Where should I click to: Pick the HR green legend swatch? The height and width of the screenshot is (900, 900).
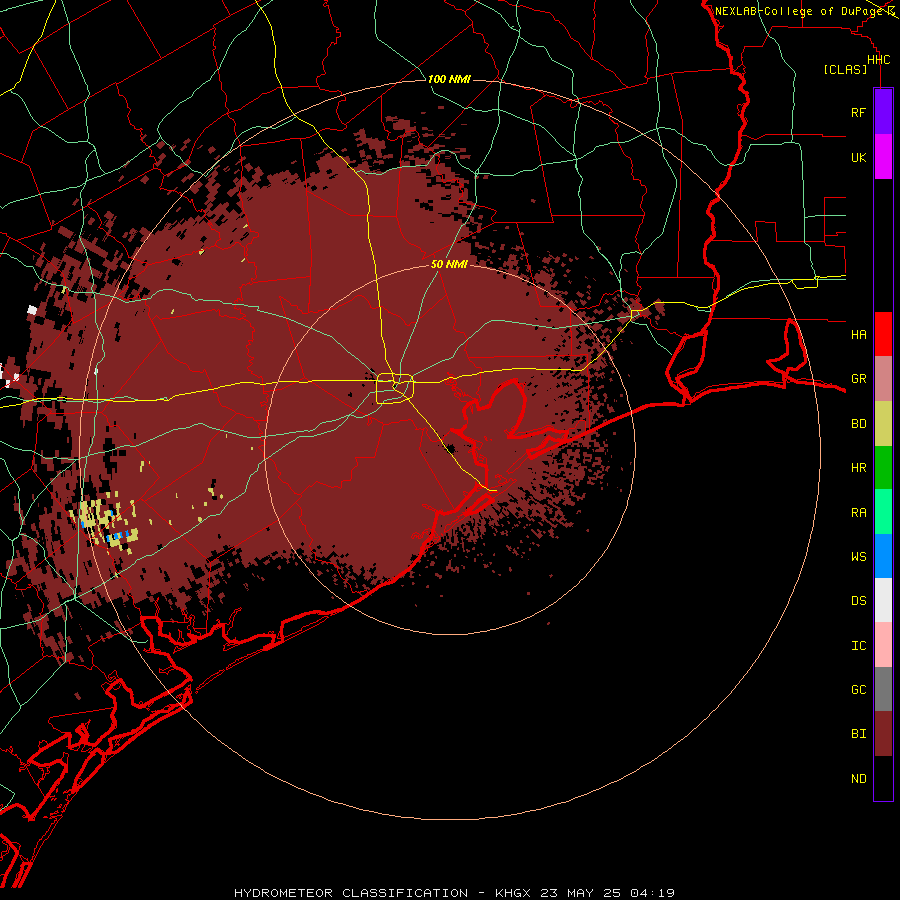click(883, 468)
